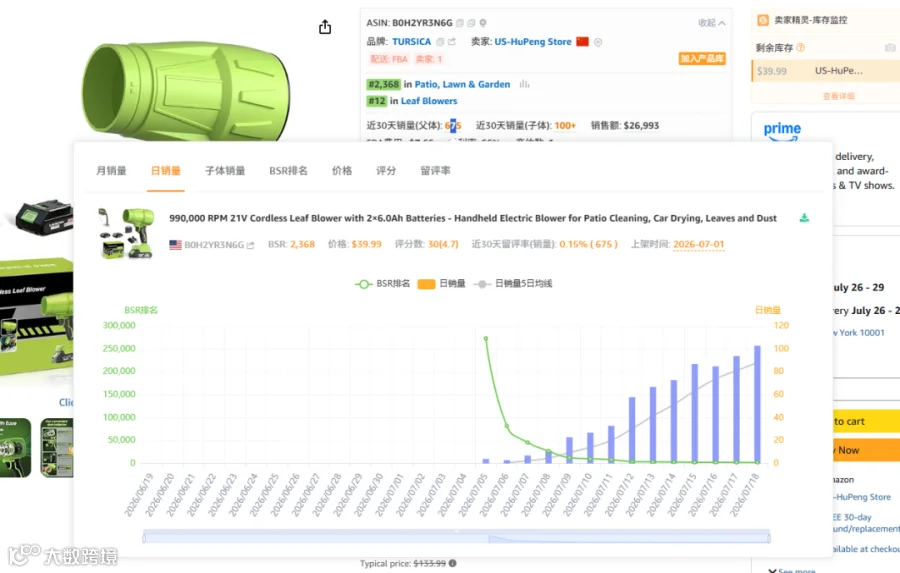Image resolution: width=900 pixels, height=573 pixels.
Task: Click the Add to cart button
Action: tap(866, 421)
